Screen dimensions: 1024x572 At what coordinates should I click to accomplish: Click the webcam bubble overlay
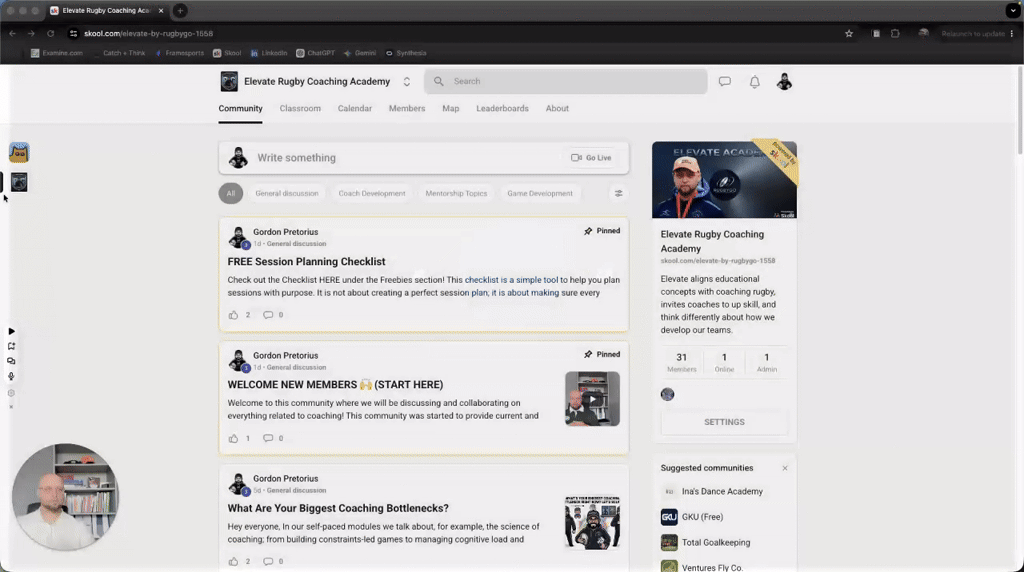65,497
